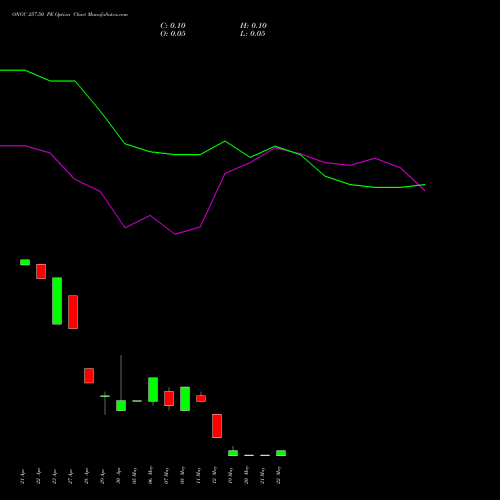This screenshot has width=500, height=500.
Task: Select the green candle above 06 May
Action: click(x=153, y=390)
